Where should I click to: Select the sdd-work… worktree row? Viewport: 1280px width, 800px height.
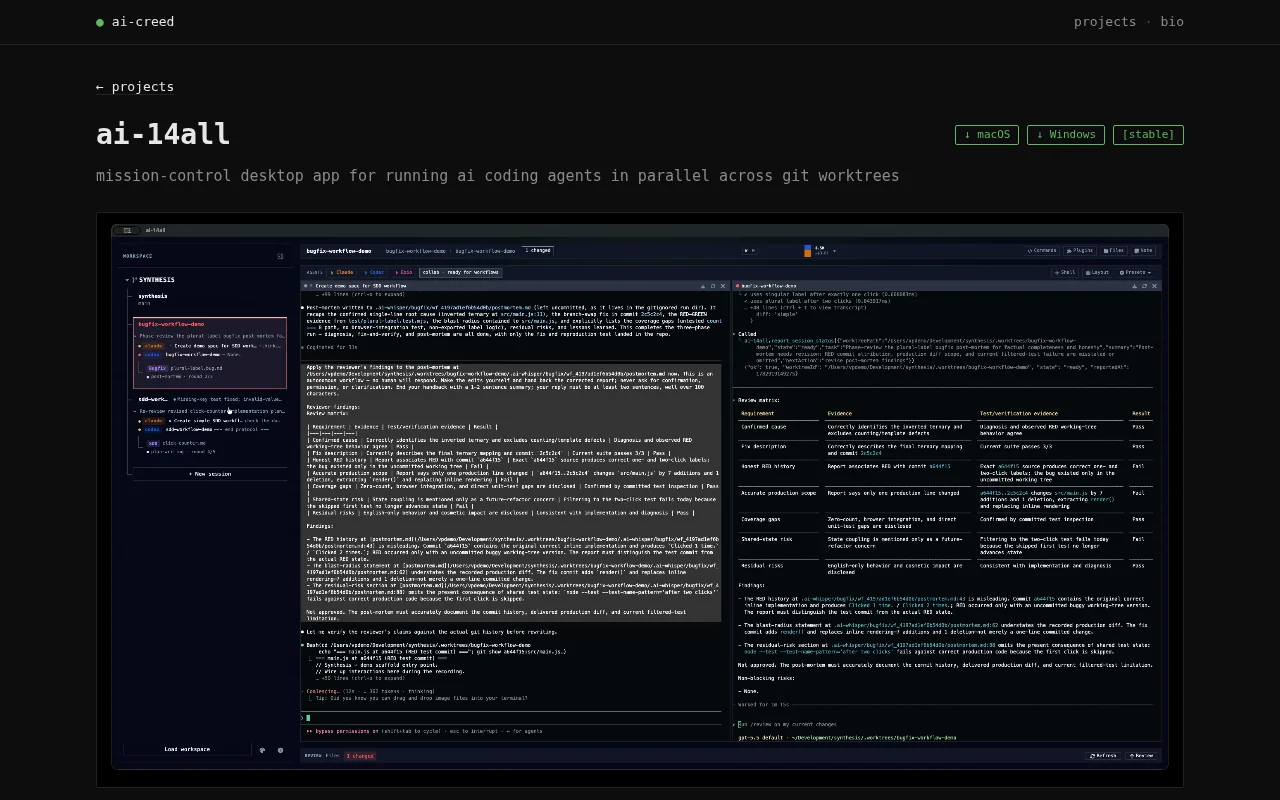[208, 399]
